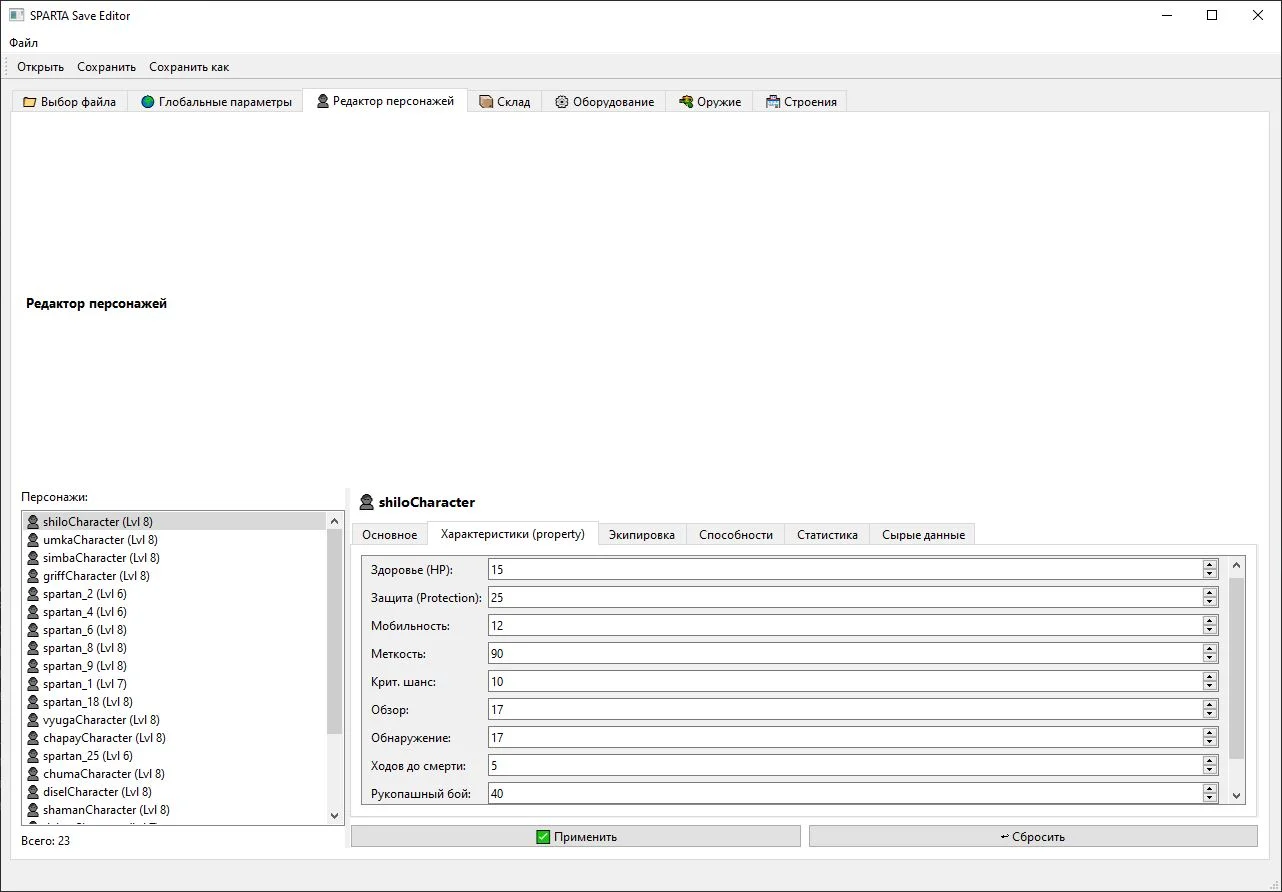The image size is (1282, 892).
Task: Select spartan_1 (Lvl 7) in the list
Action: 174,683
